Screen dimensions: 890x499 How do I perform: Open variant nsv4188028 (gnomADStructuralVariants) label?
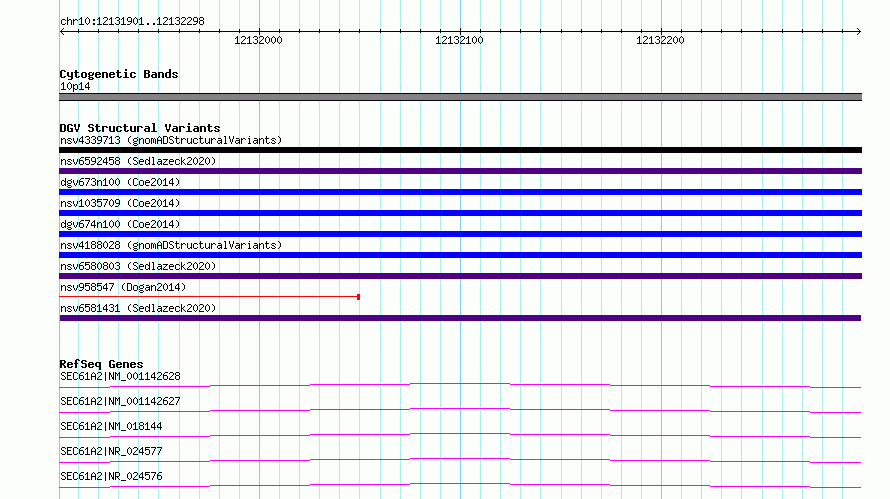171,245
